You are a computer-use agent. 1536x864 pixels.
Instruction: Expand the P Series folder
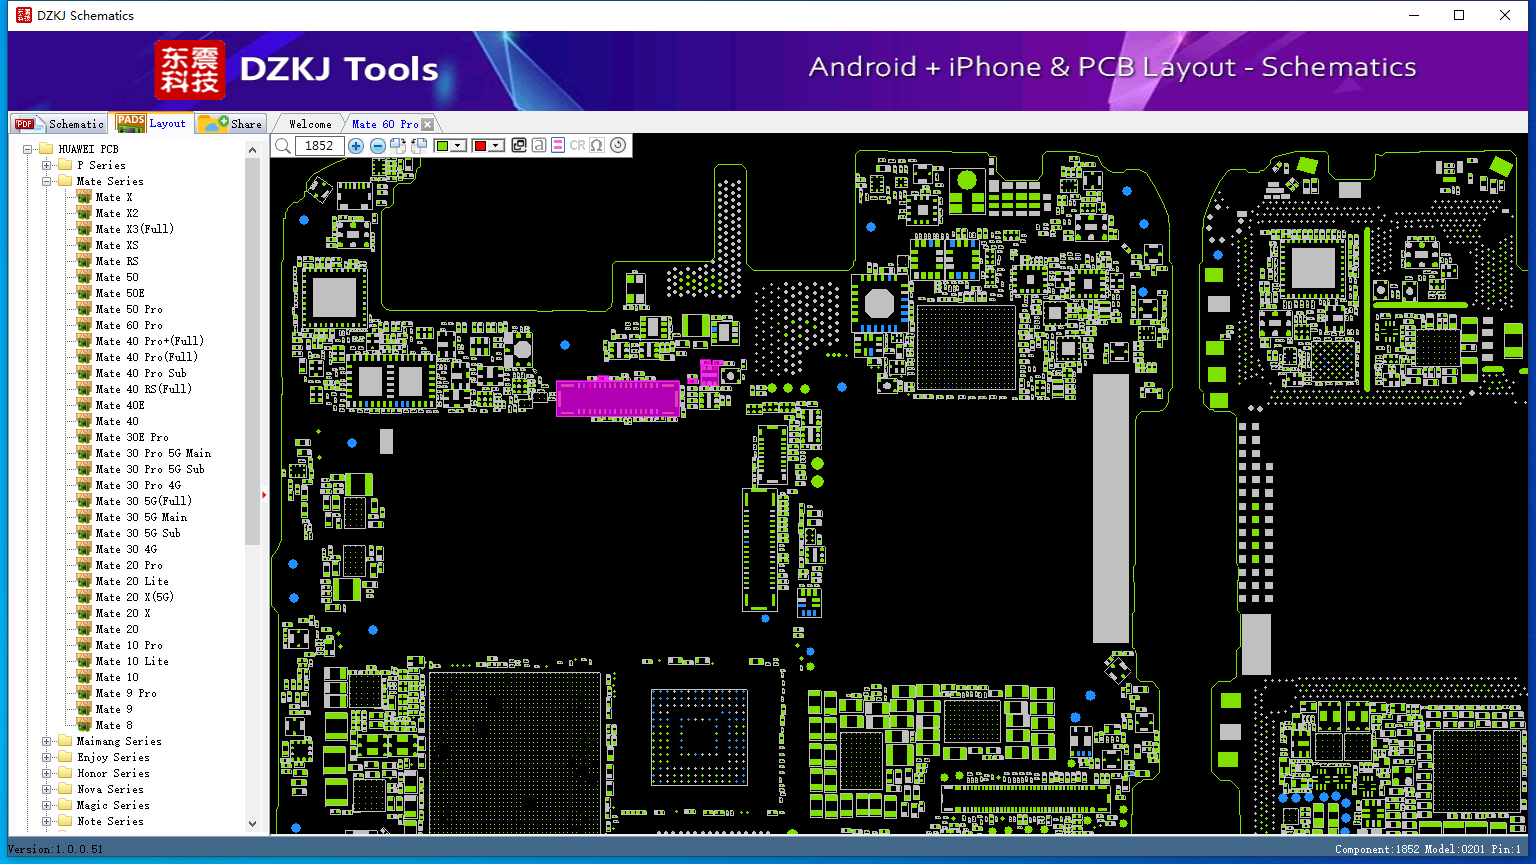47,165
